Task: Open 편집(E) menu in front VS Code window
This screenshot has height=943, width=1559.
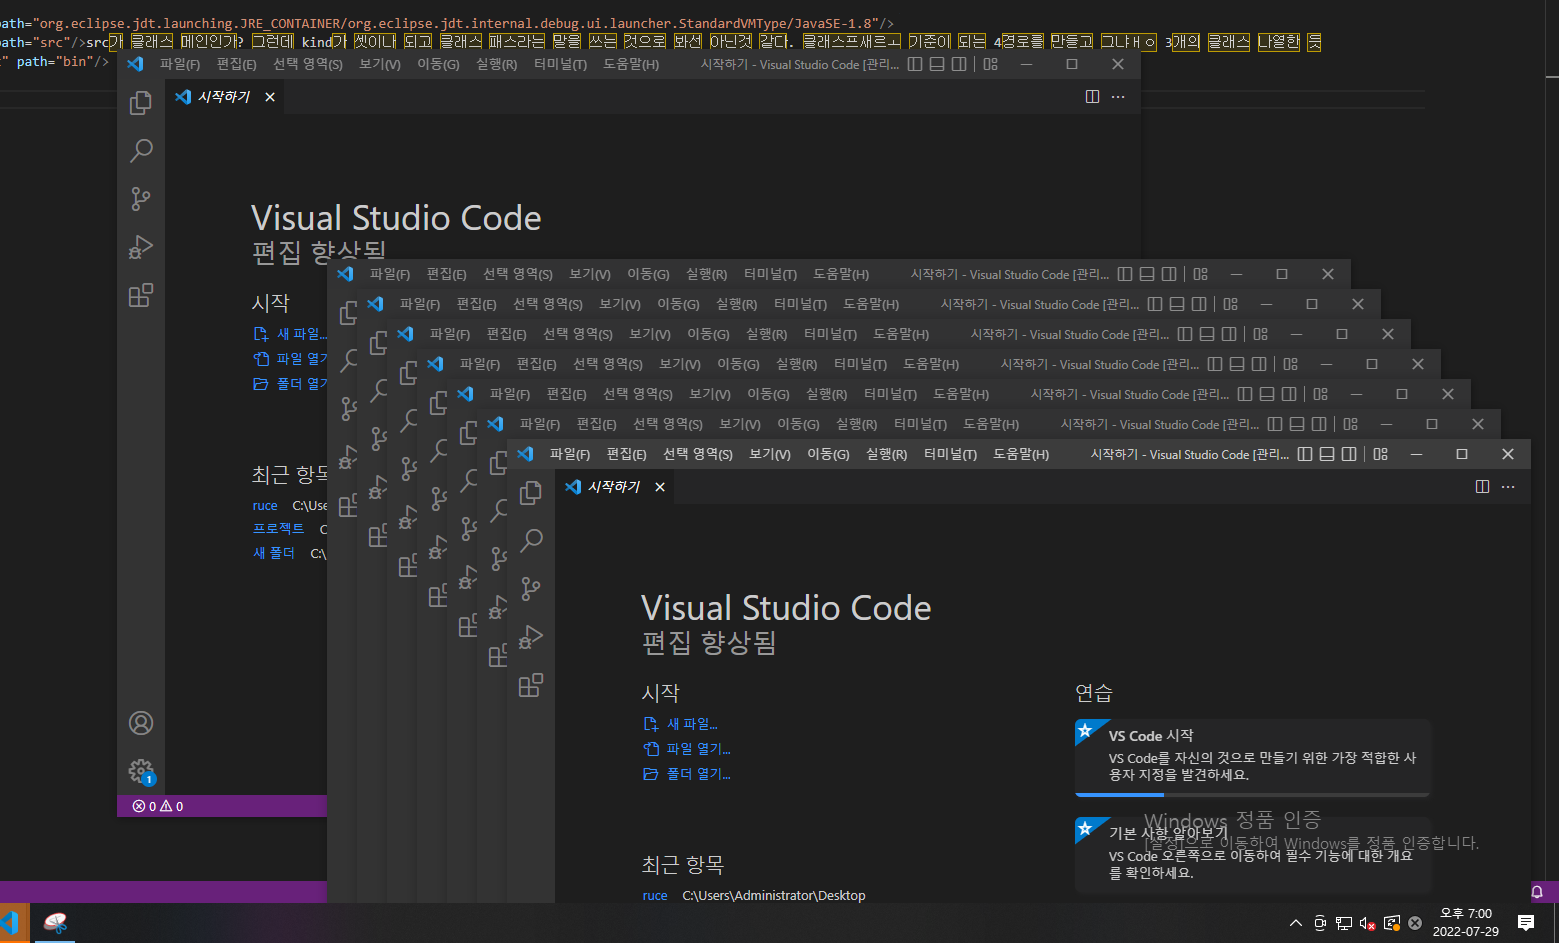Action: (627, 454)
